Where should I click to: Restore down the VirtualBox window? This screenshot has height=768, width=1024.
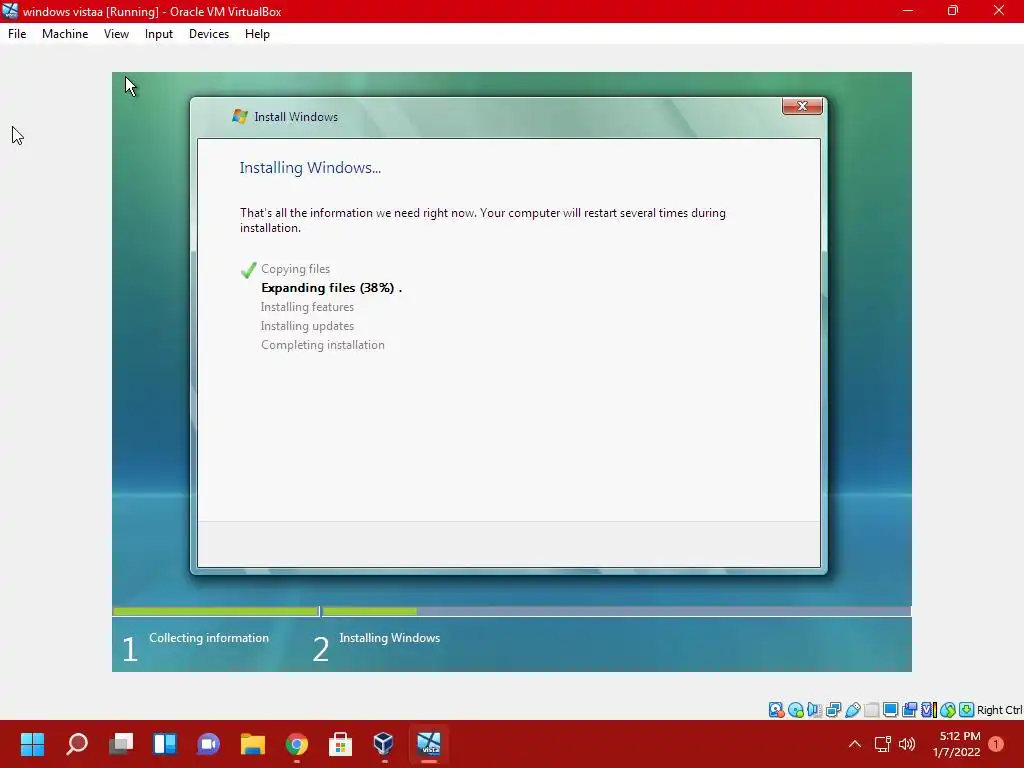[x=953, y=10]
